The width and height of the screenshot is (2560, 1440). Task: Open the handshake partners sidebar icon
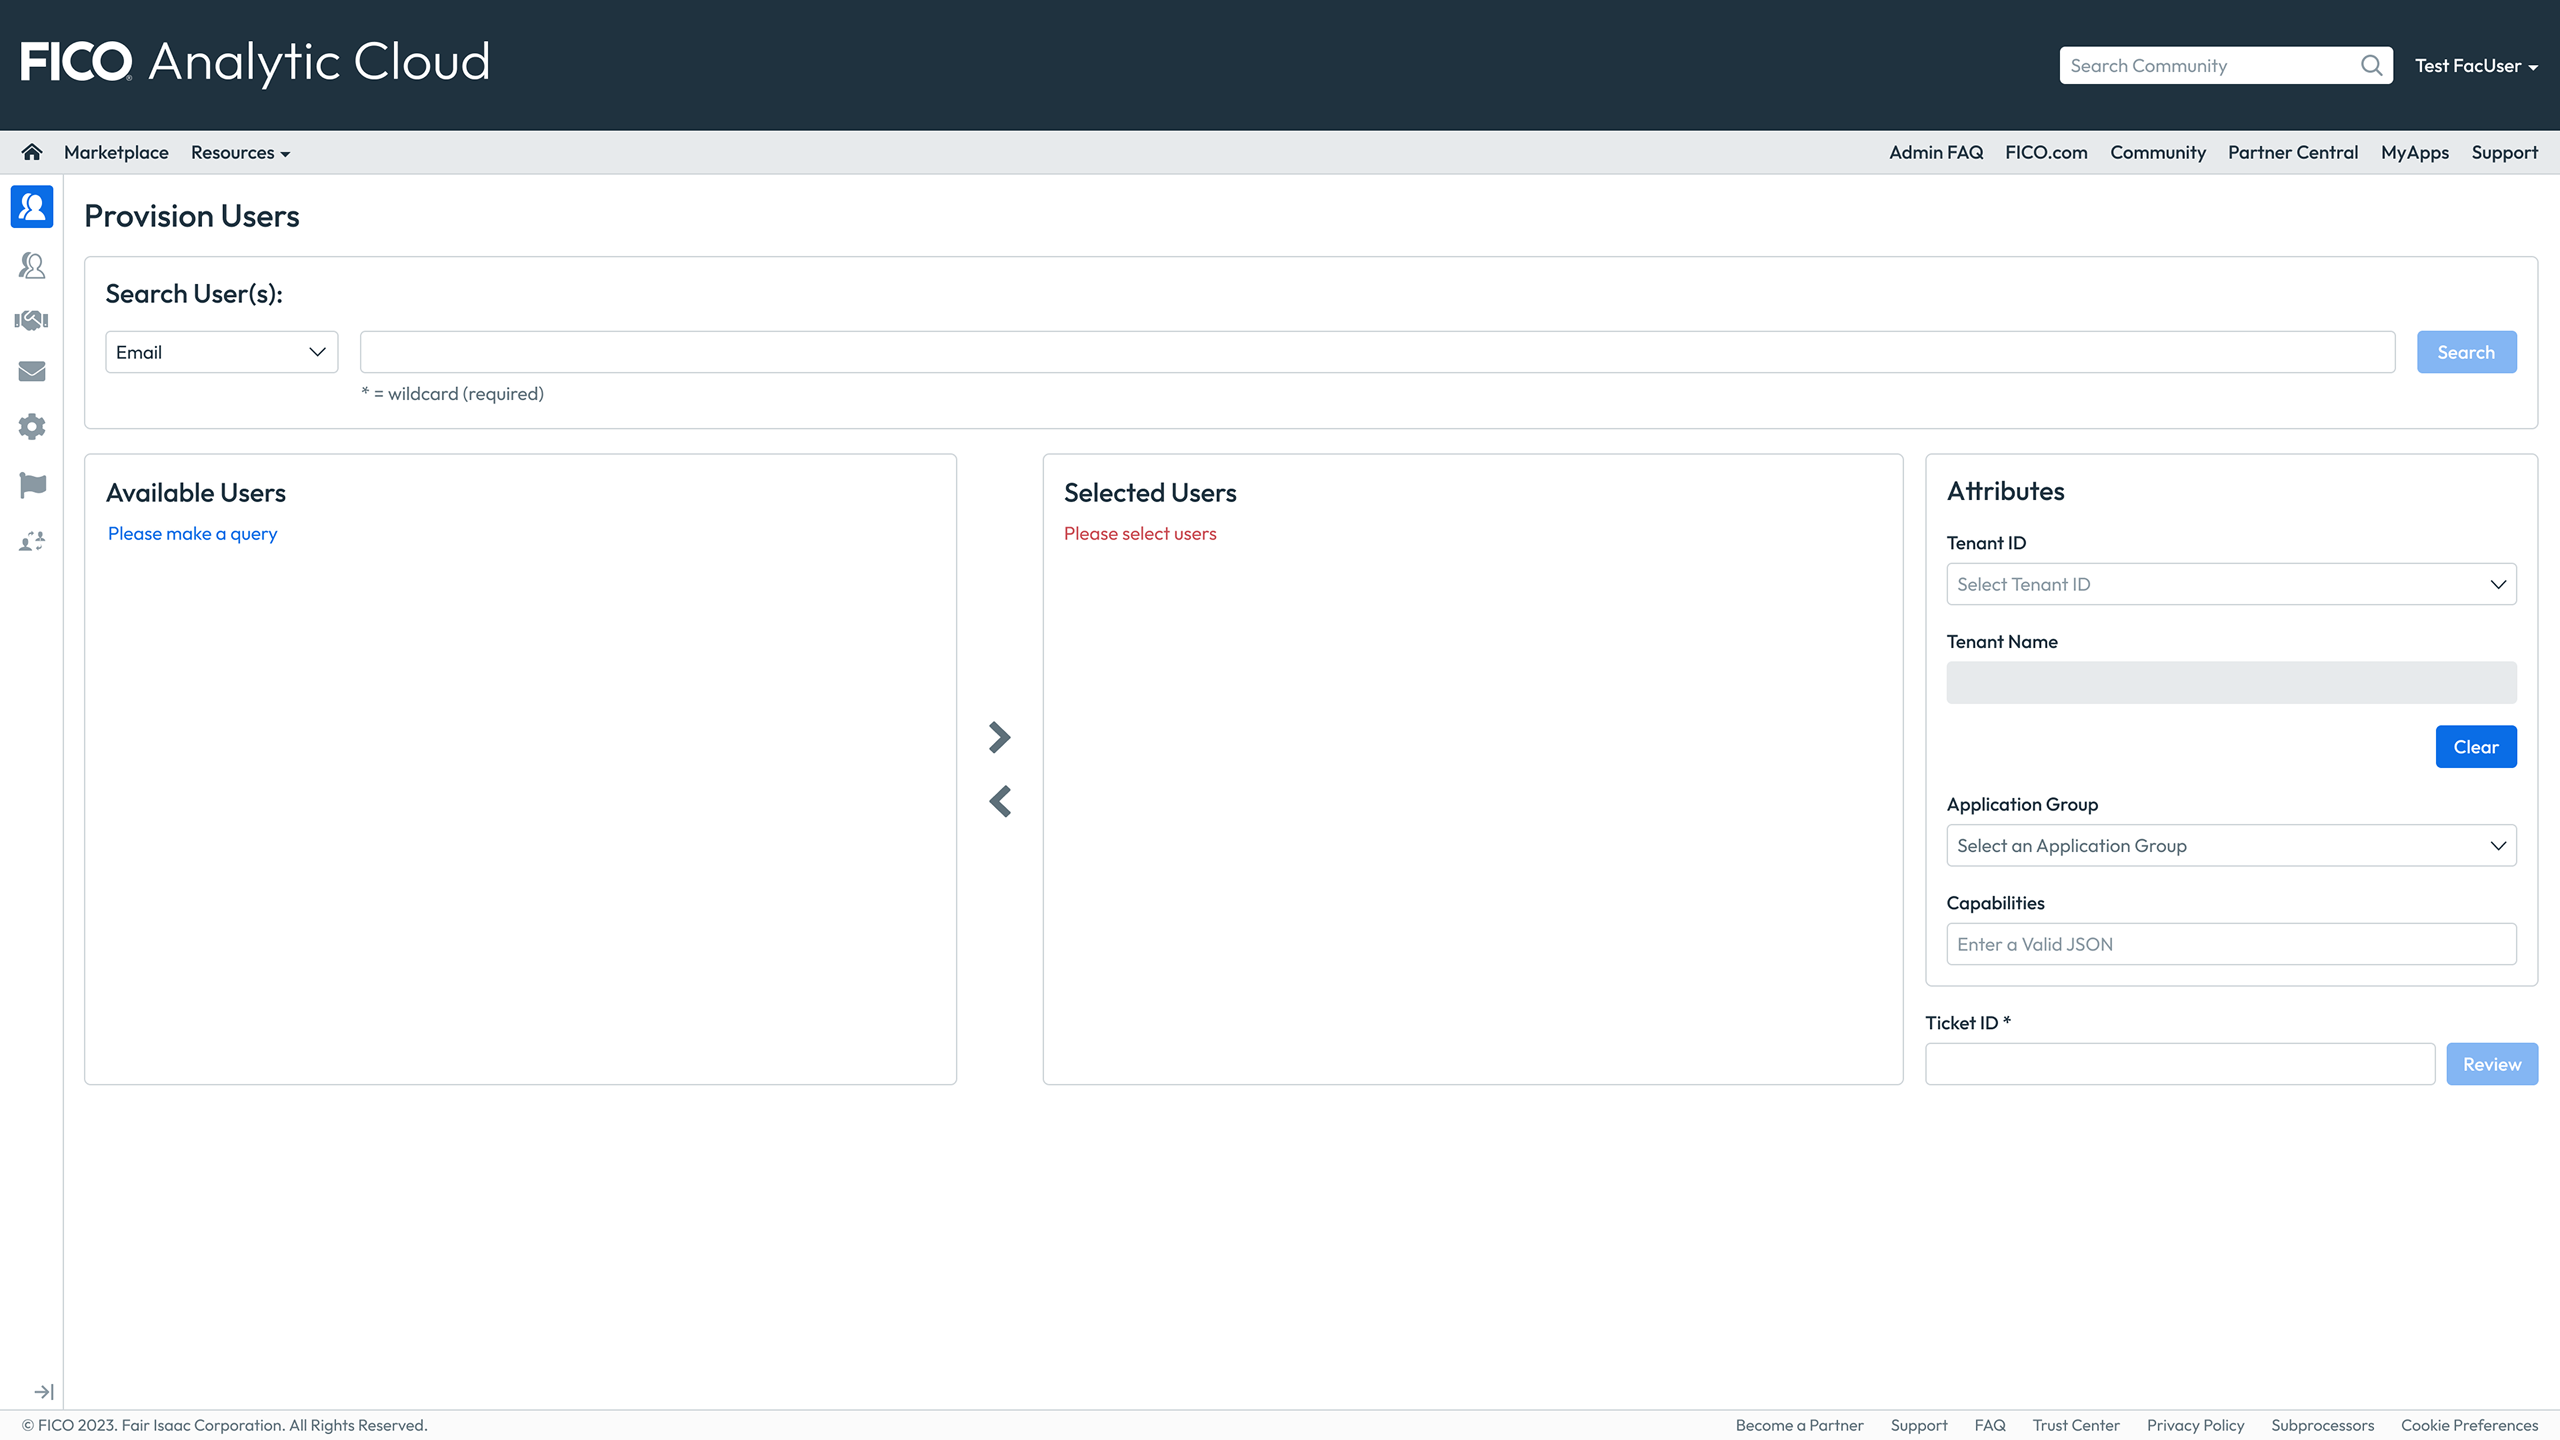point(32,320)
